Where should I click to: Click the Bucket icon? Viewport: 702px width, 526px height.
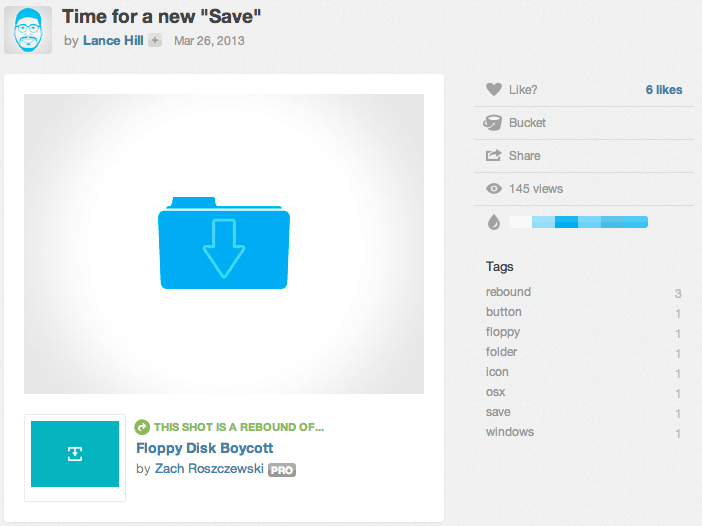click(x=493, y=123)
